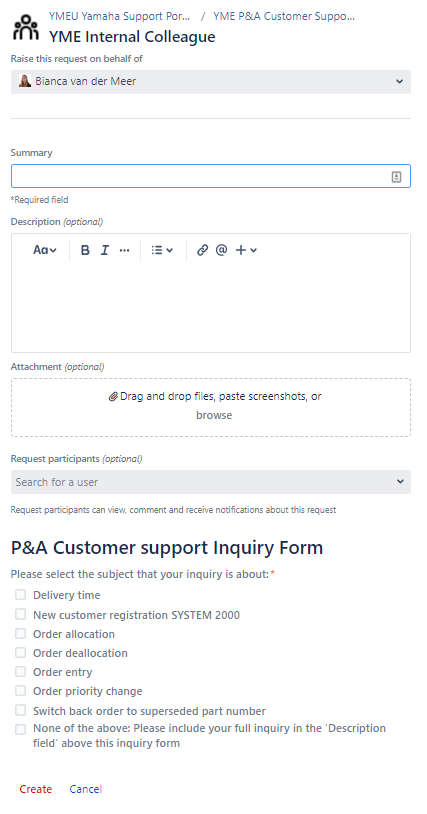This screenshot has height=814, width=427.
Task: Tick the Order allocation checkbox
Action: point(20,633)
